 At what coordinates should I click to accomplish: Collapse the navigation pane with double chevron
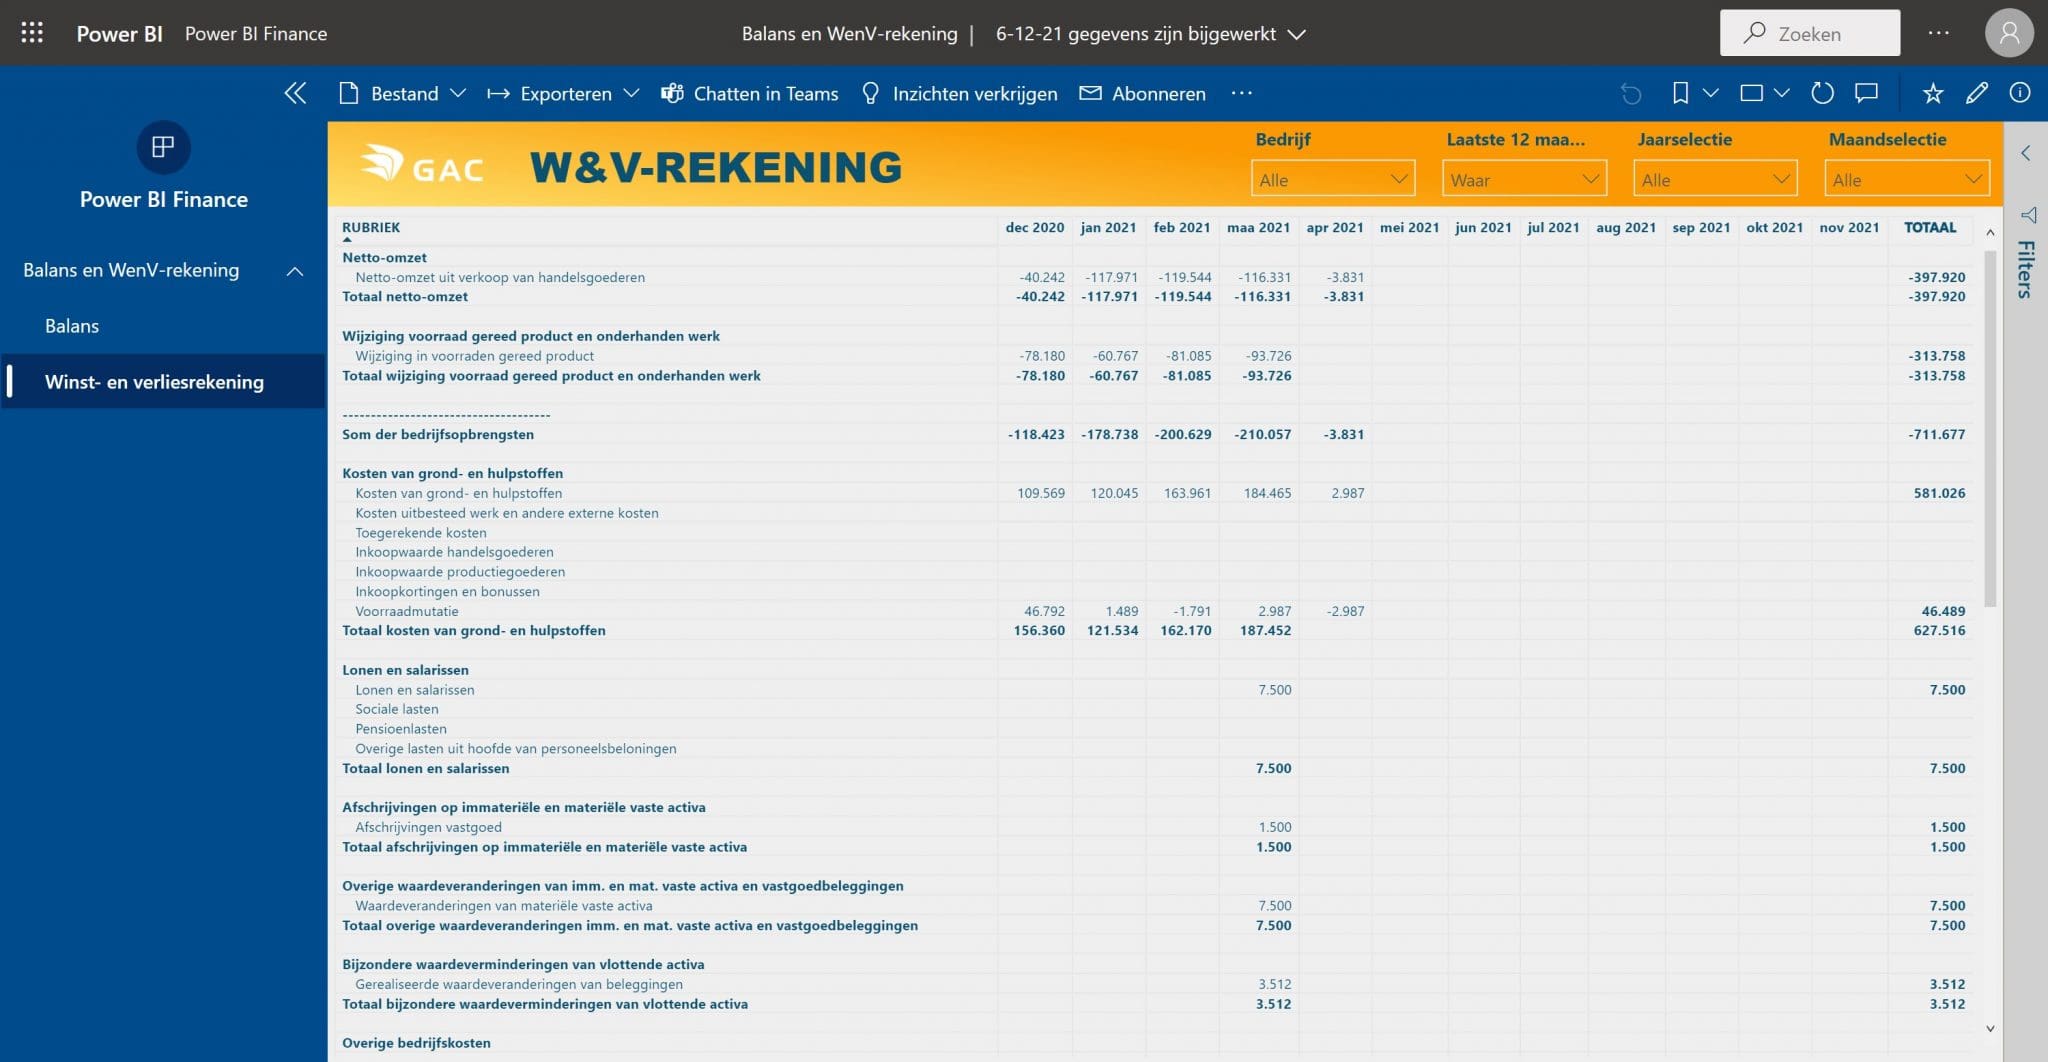point(295,93)
